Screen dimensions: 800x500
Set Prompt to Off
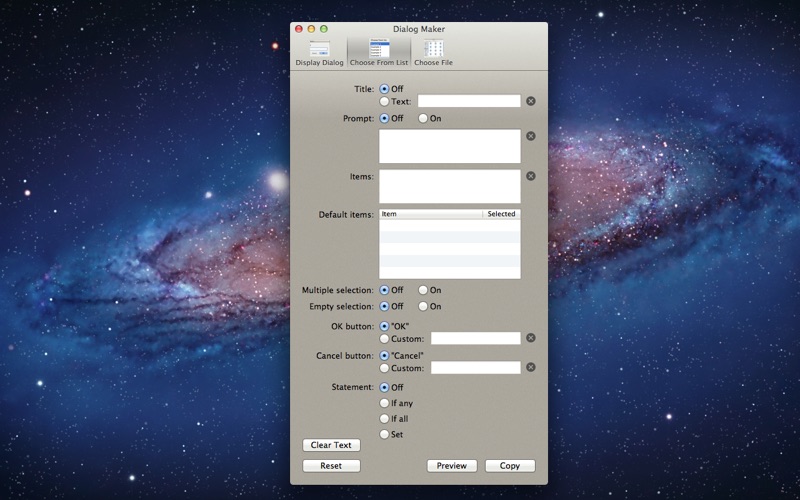tap(384, 118)
